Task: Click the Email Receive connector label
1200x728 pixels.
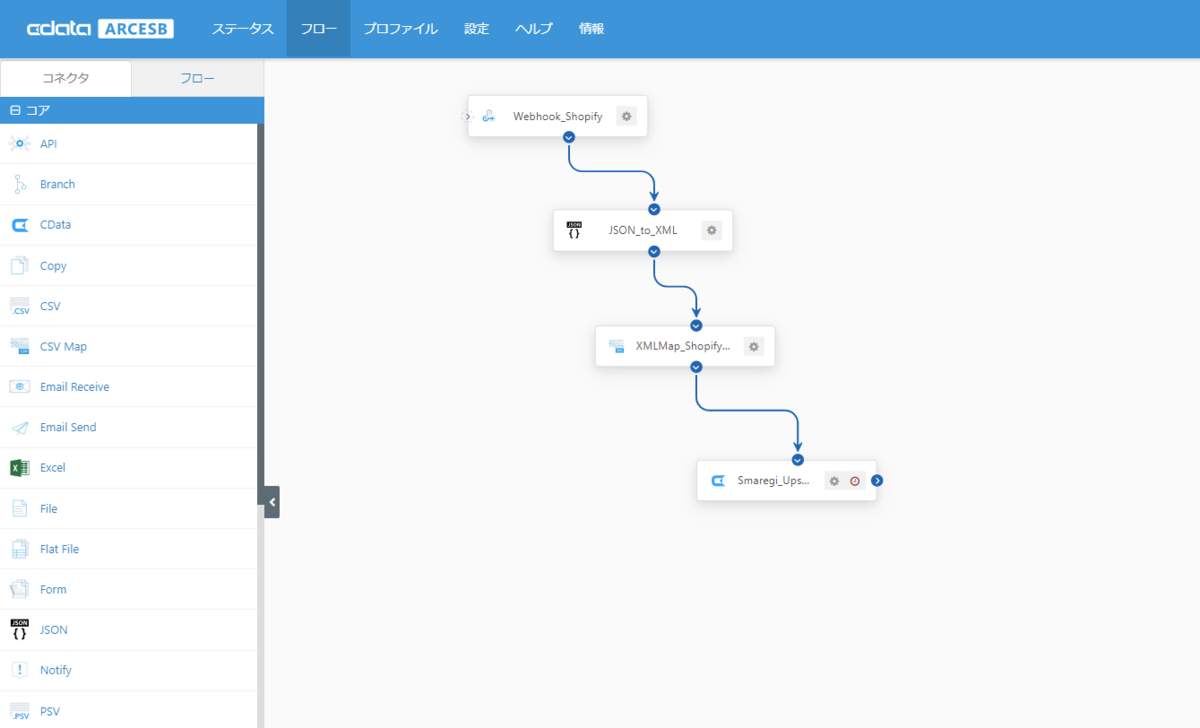Action: click(x=75, y=387)
